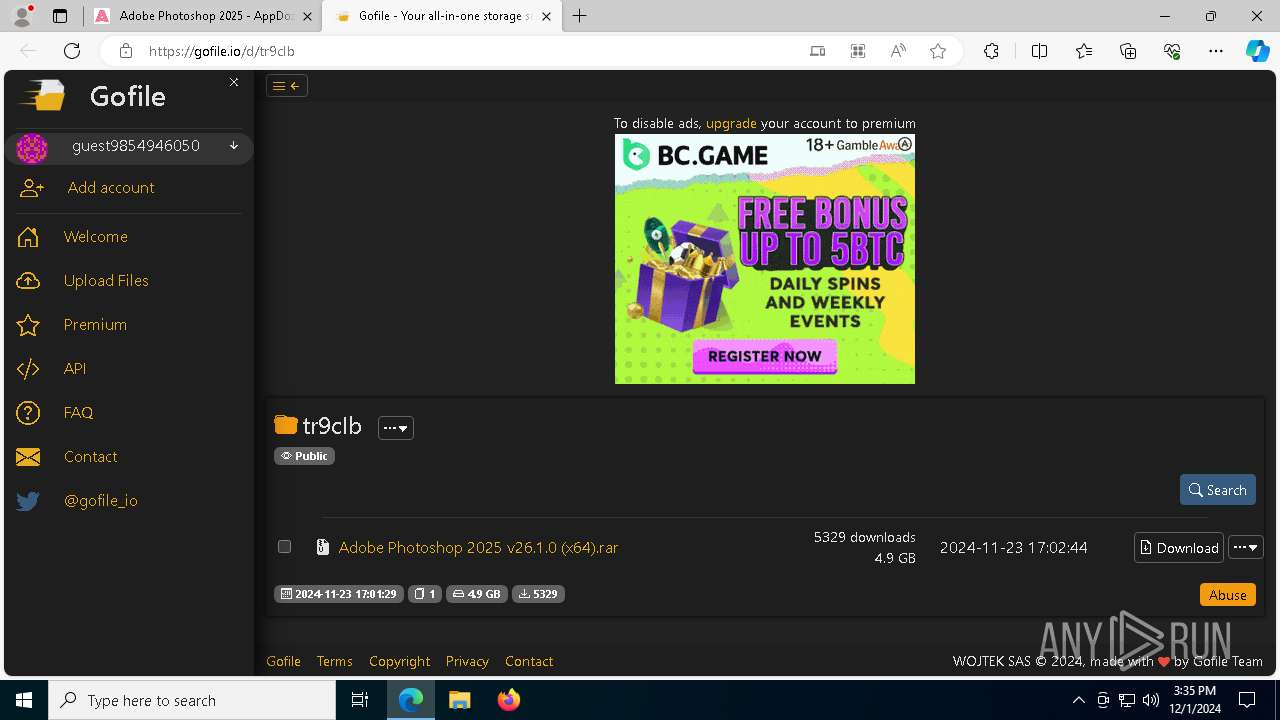Click the Welcome home icon
Viewport: 1280px width, 720px height.
click(28, 237)
